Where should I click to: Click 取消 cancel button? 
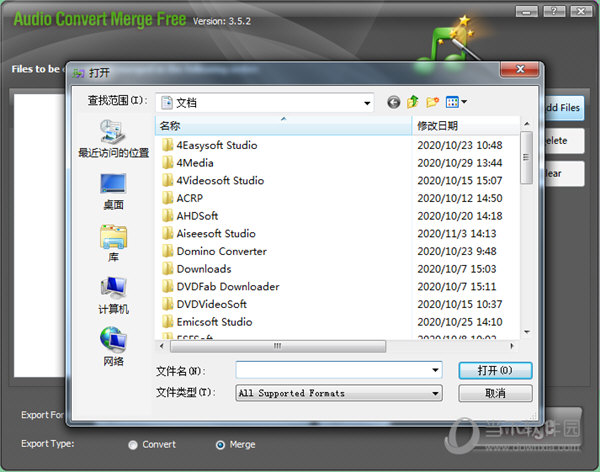click(x=495, y=393)
